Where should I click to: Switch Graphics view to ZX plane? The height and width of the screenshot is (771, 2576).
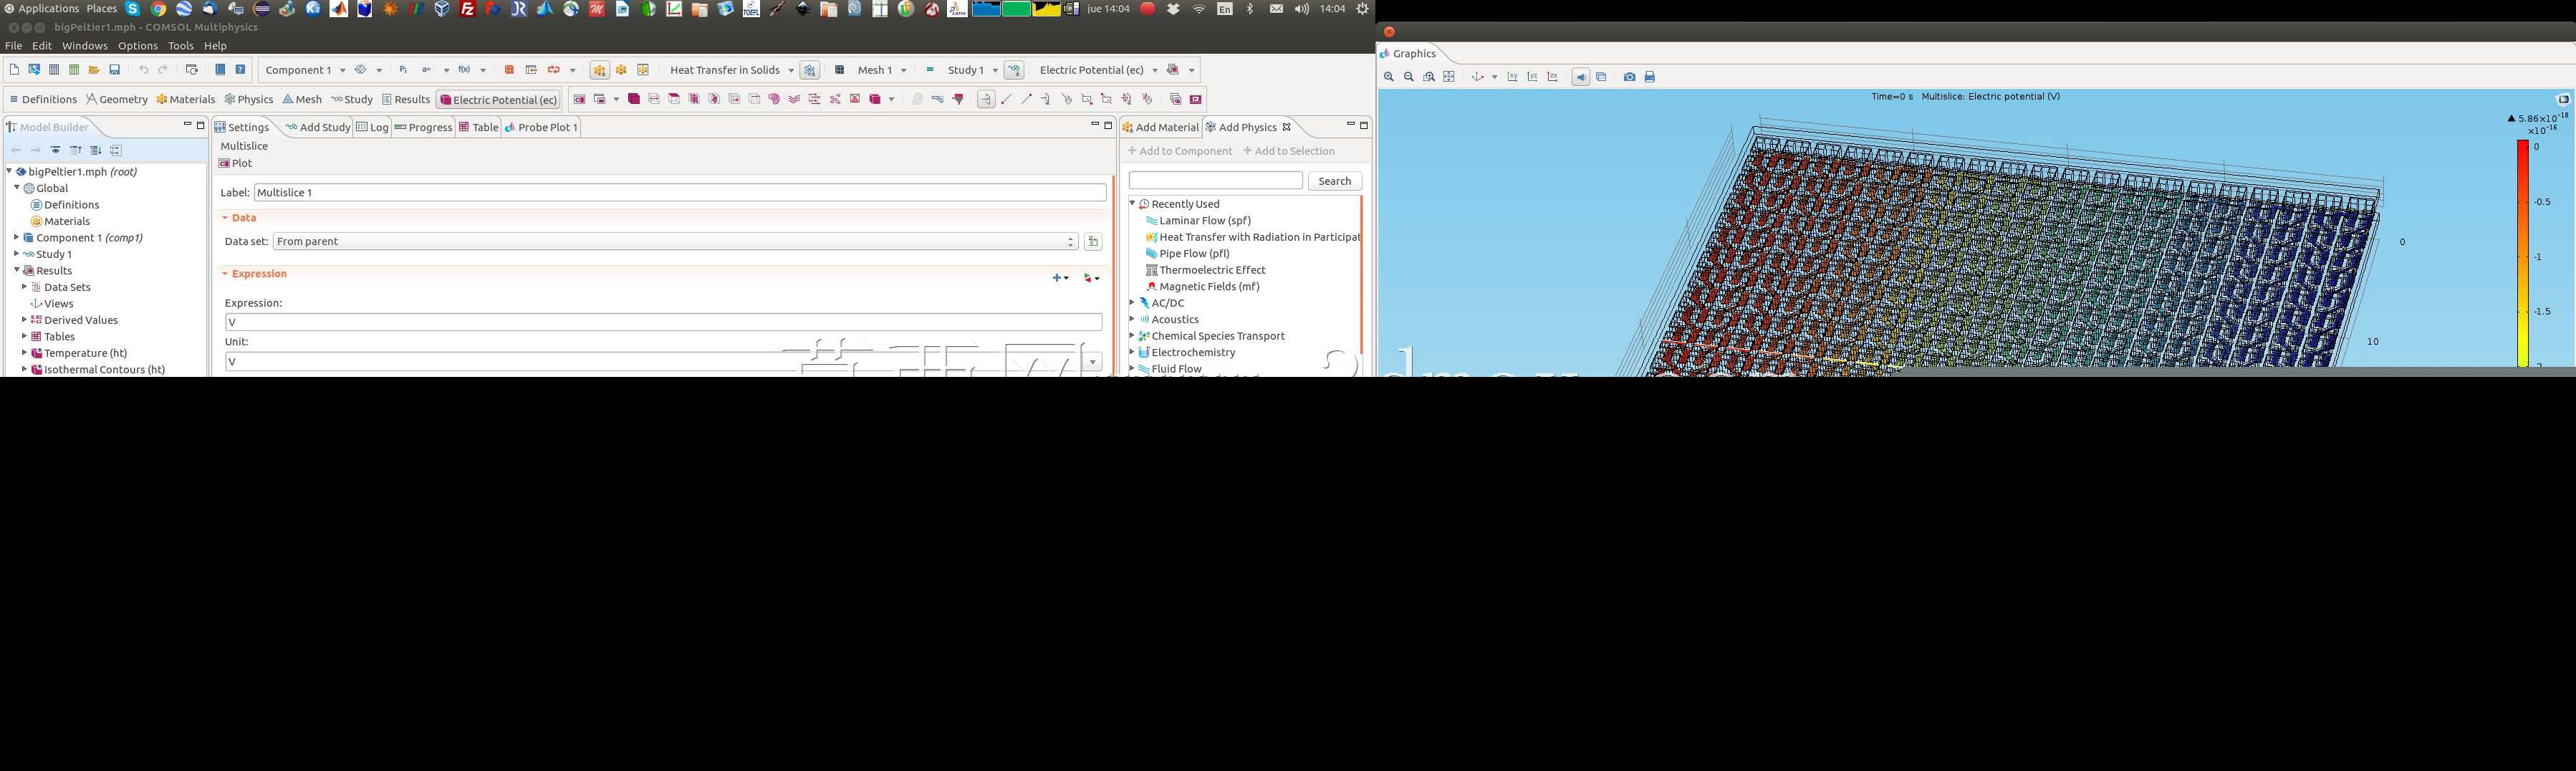click(x=1552, y=77)
